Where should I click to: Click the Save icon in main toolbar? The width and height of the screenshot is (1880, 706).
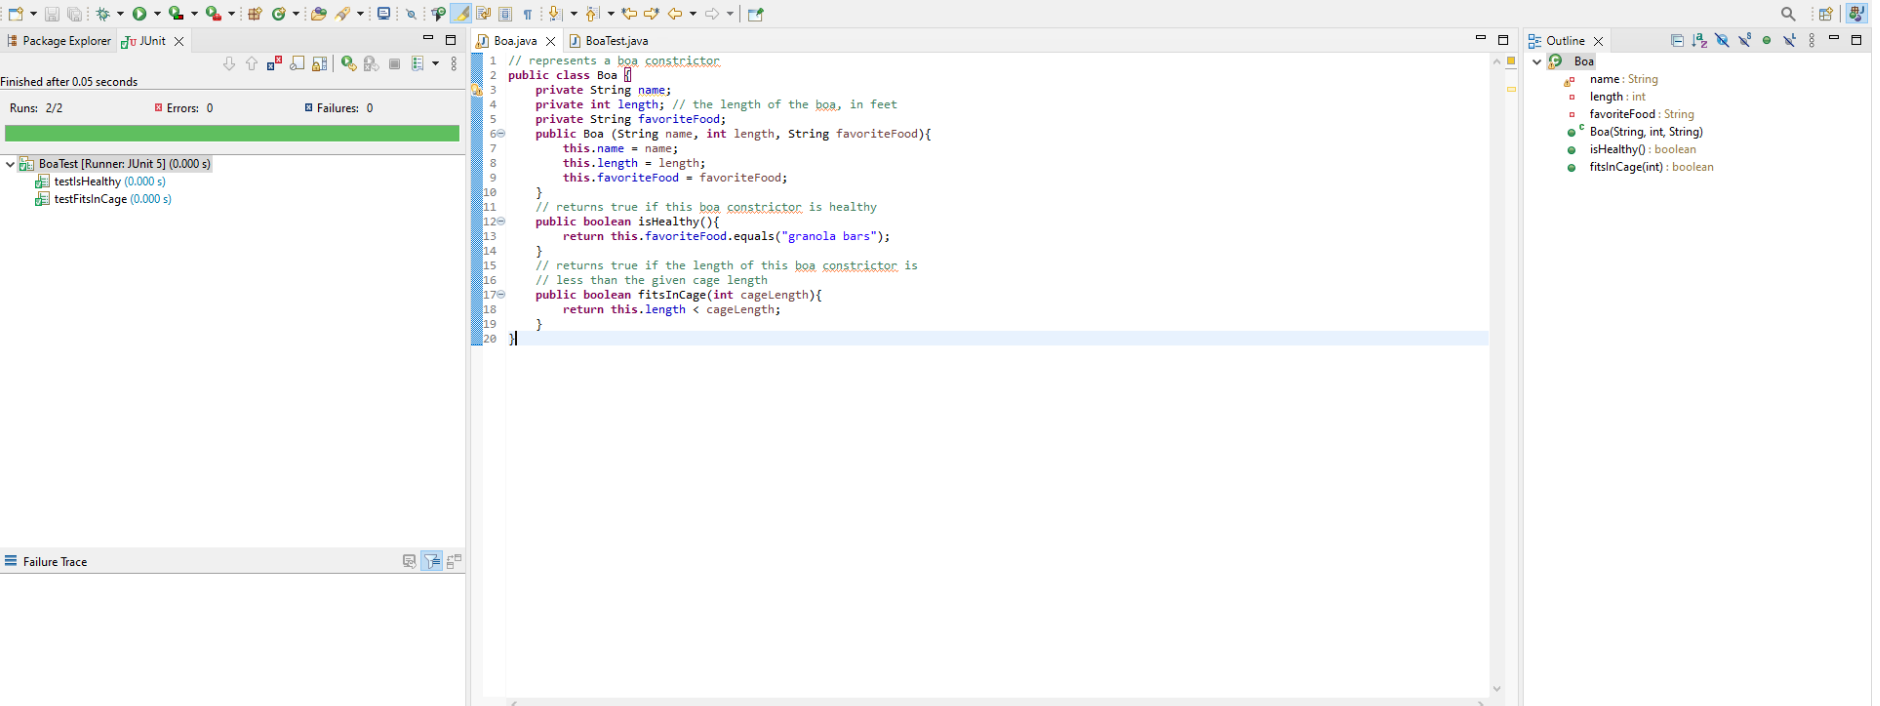click(x=52, y=14)
